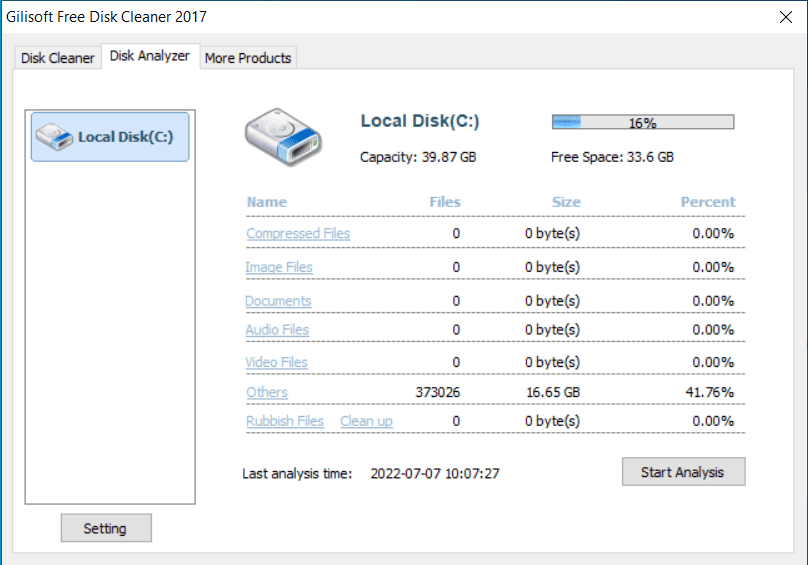
Task: Click the Free Space: 33.6 GB text
Action: (x=612, y=157)
